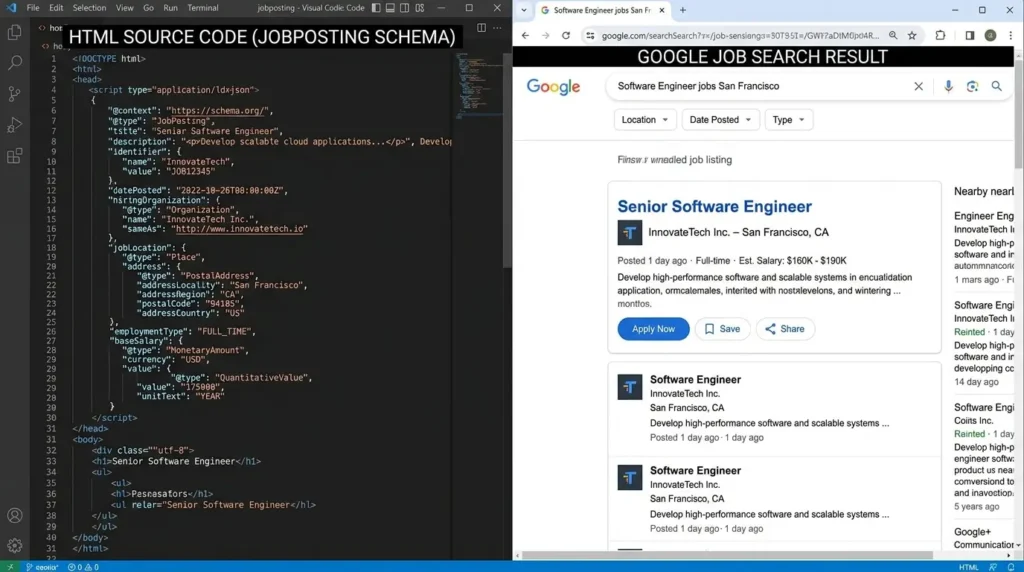
Task: Click the horizontal scrollbar under job results
Action: pos(730,555)
